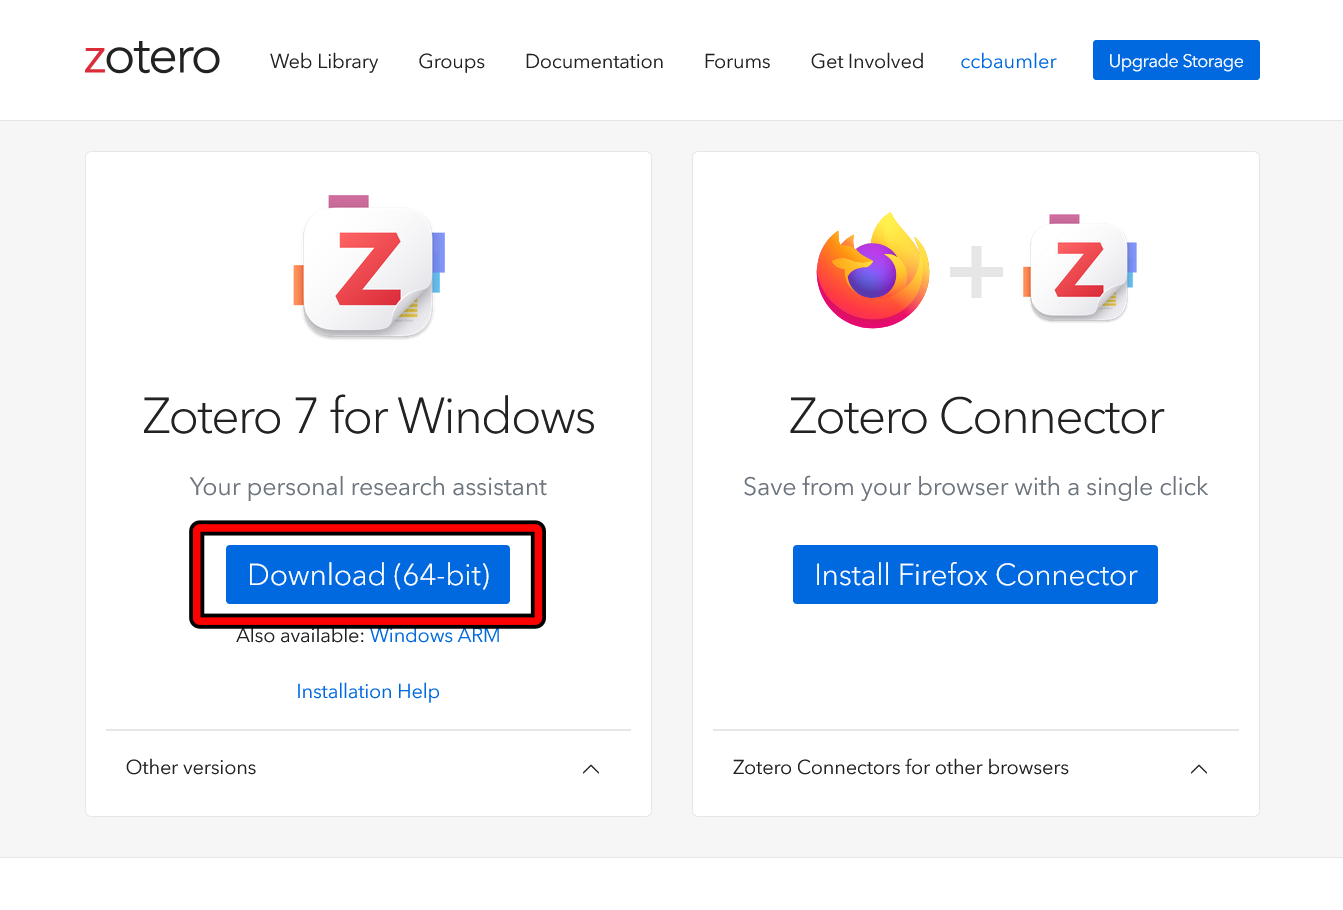Screen dimensions: 1343x910
Task: Expand the Other versions section label
Action: click(x=191, y=768)
